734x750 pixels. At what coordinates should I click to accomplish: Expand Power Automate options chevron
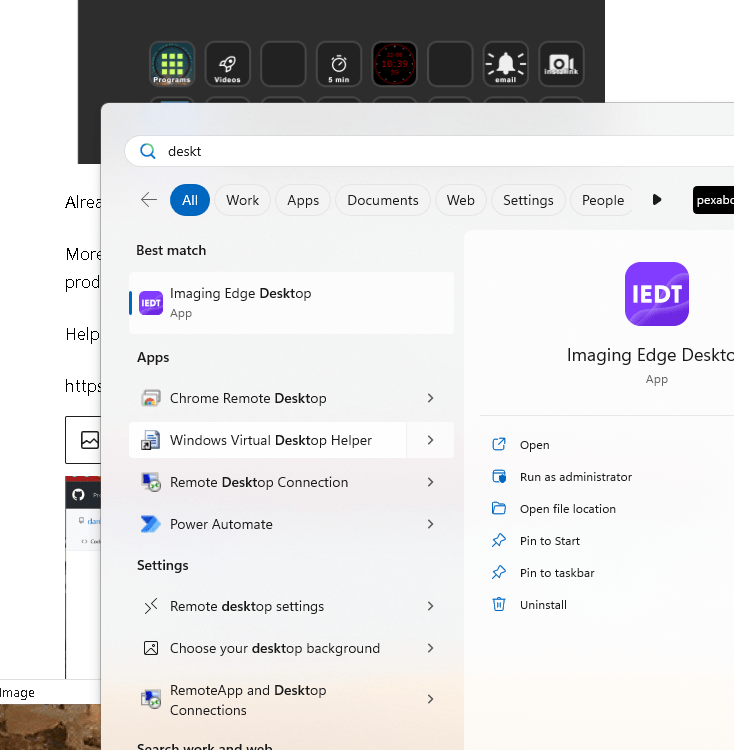point(430,524)
